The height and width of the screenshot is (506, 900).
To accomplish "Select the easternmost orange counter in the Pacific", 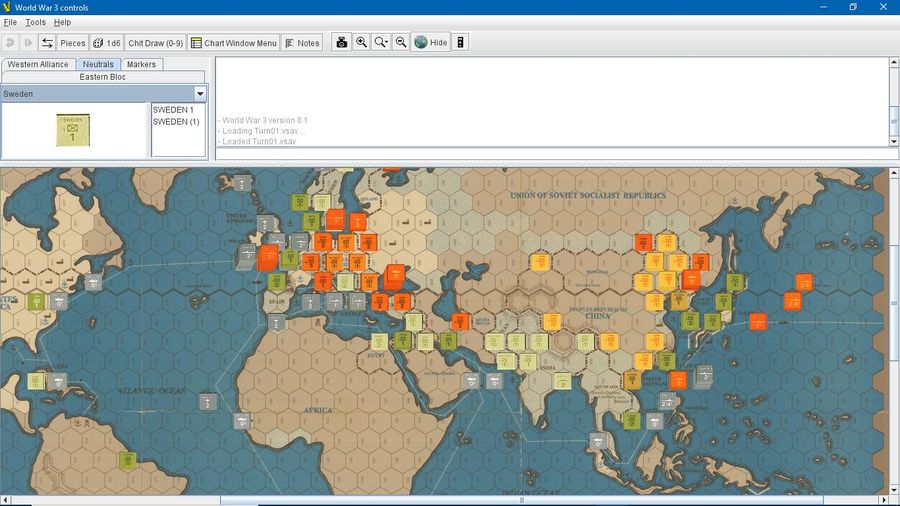I will [804, 282].
